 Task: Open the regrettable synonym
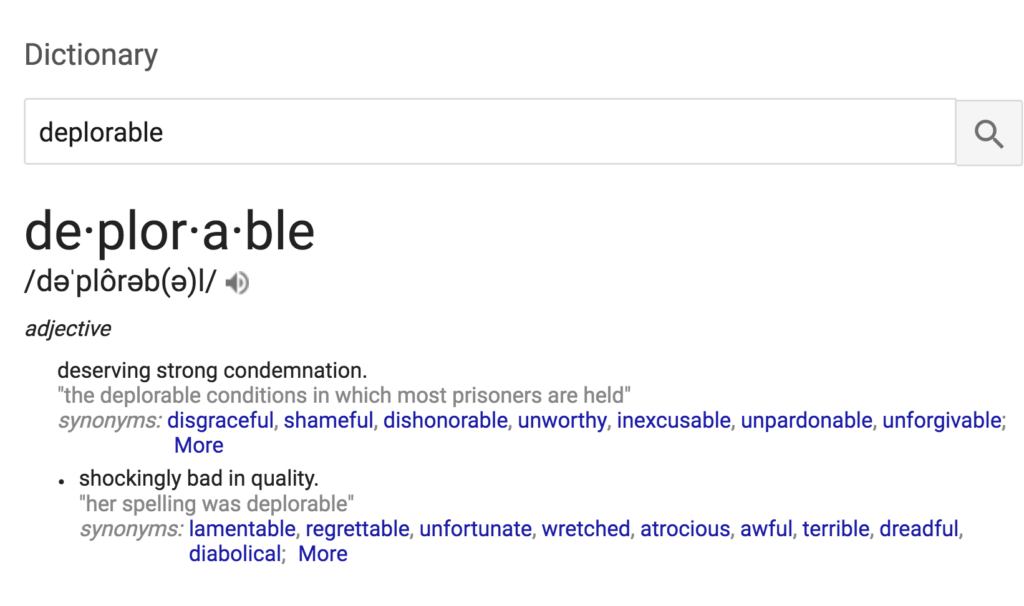click(x=357, y=529)
